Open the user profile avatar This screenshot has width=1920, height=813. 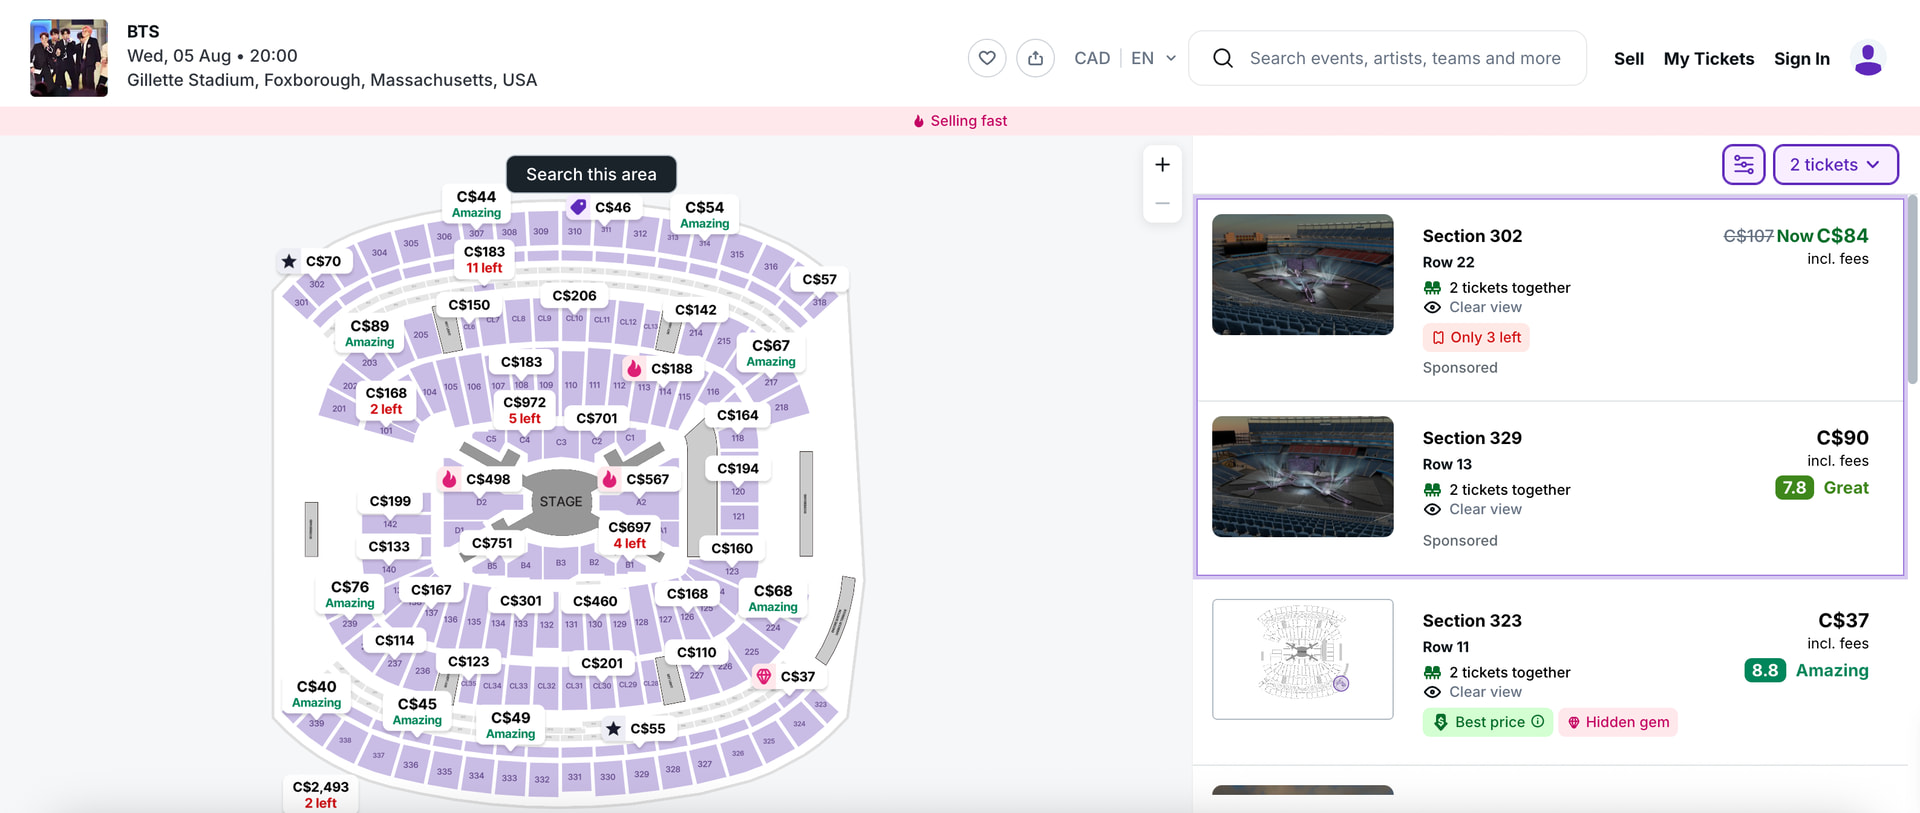1867,58
